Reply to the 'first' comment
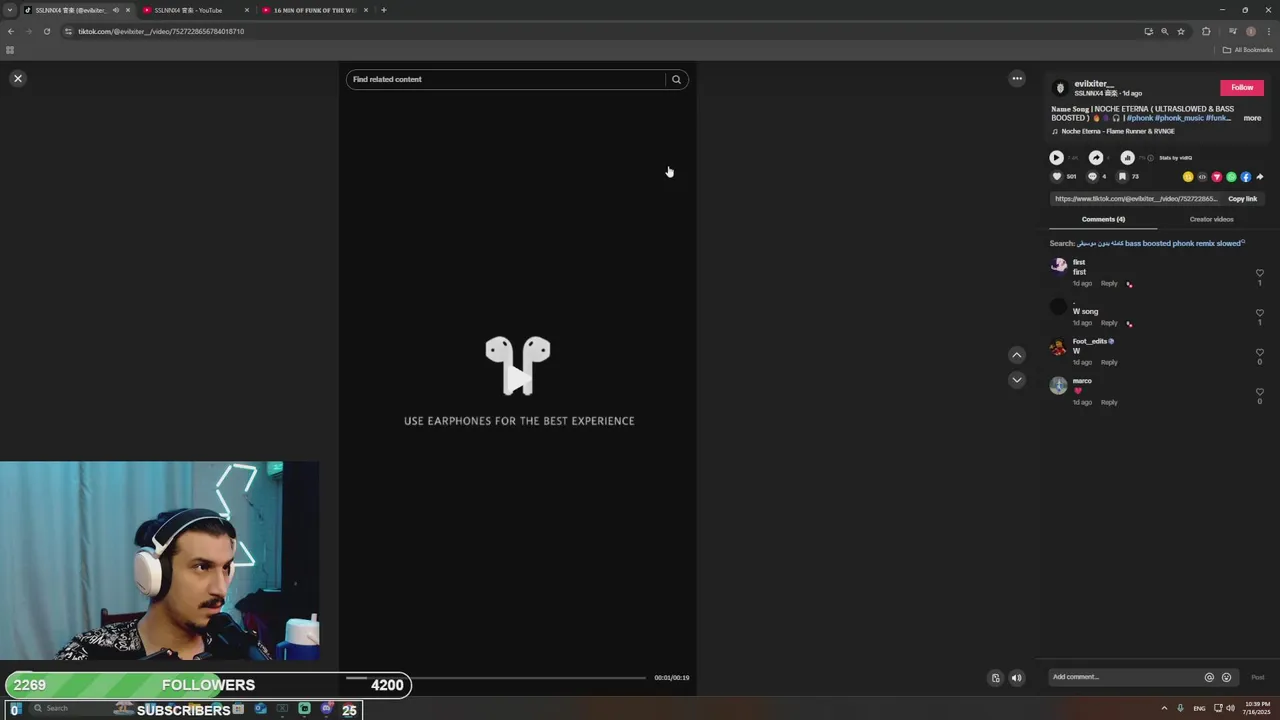The image size is (1280, 720). 1109,283
